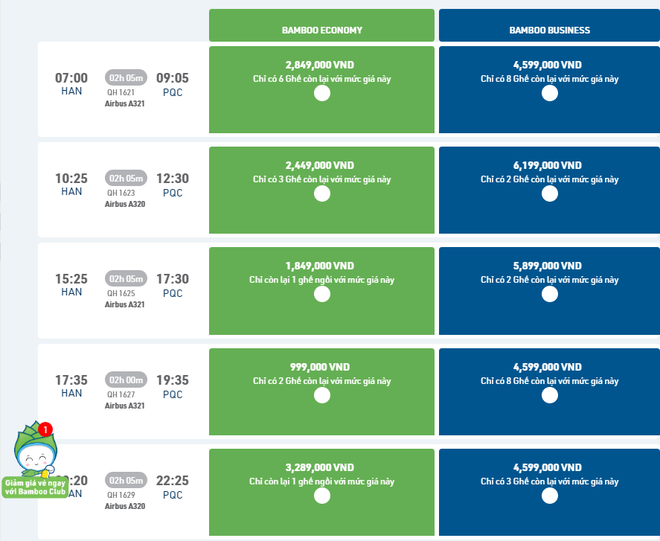The width and height of the screenshot is (660, 541).
Task: Select Business fare 6,199,000 VND for 10:25 flight
Action: [549, 195]
